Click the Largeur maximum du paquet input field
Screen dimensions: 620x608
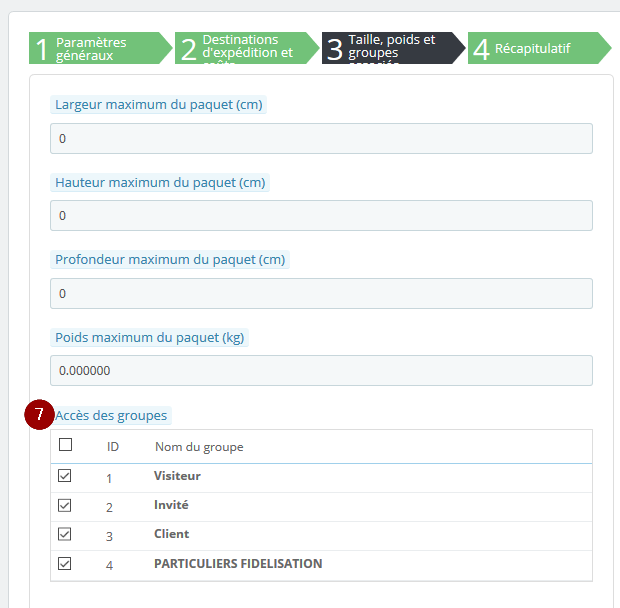[x=321, y=138]
